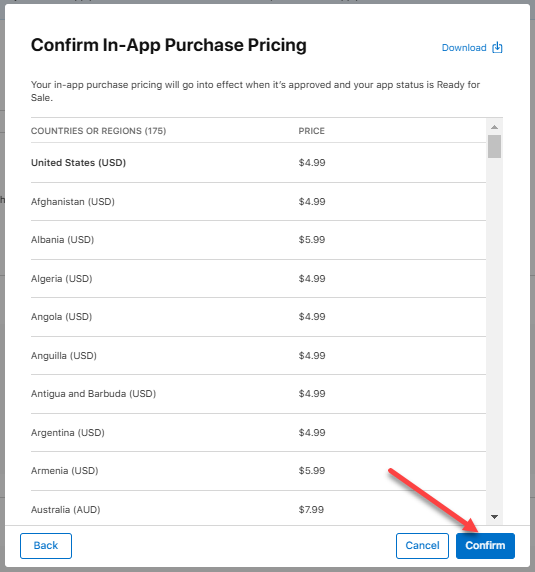Image resolution: width=535 pixels, height=572 pixels.
Task: Select the Australia (AUD) row
Action: click(x=258, y=509)
